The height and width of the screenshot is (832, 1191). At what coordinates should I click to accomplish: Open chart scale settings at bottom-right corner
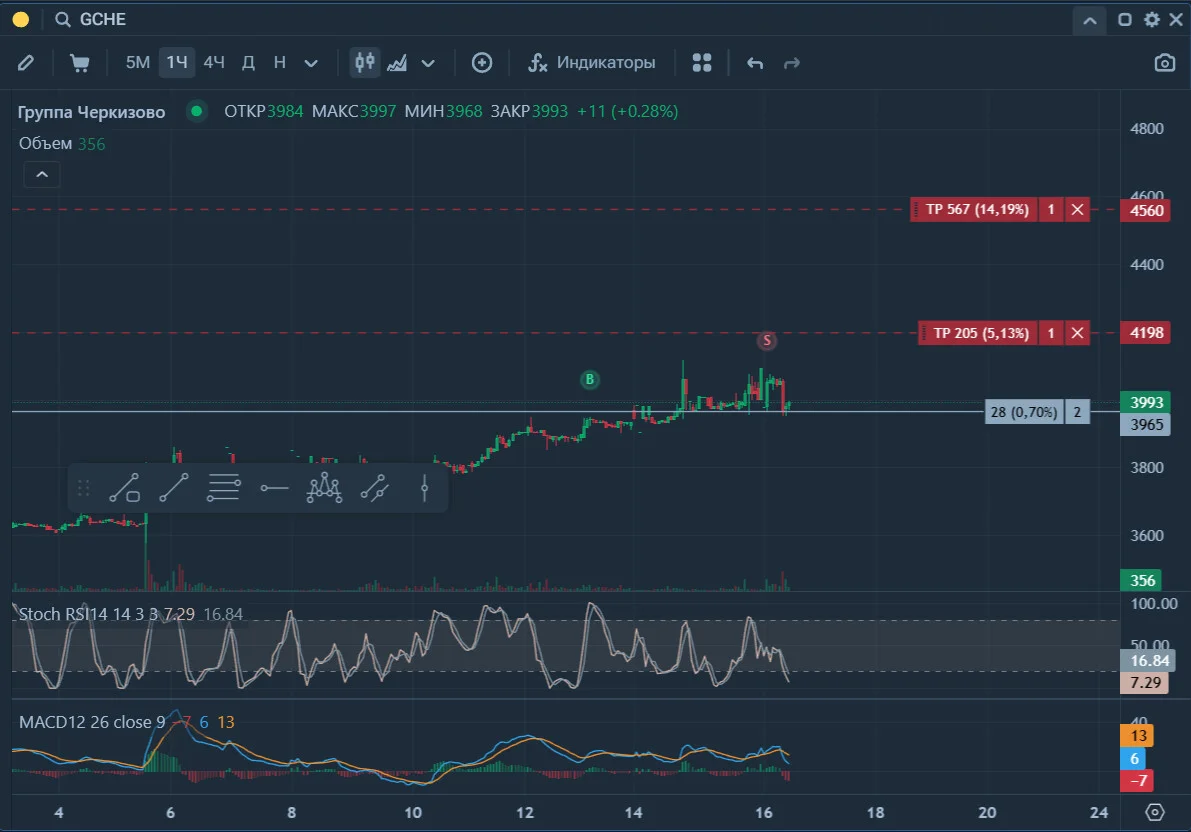[1155, 812]
